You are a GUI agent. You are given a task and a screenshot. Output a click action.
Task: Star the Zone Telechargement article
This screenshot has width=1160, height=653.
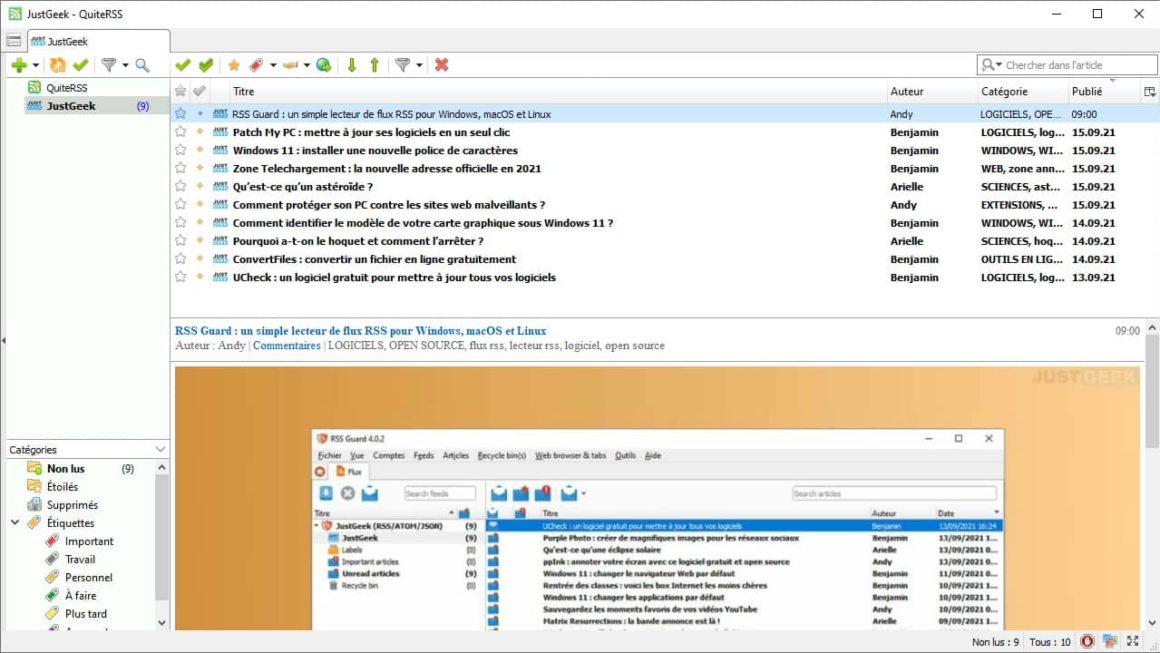coord(181,168)
